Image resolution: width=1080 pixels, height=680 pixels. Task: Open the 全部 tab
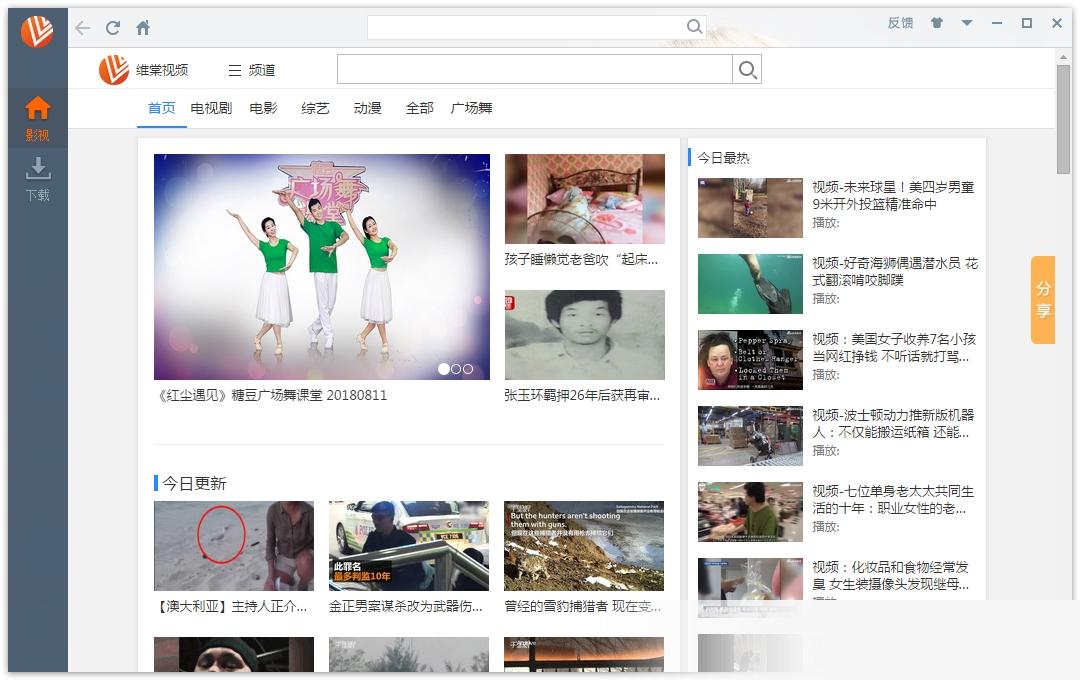419,108
